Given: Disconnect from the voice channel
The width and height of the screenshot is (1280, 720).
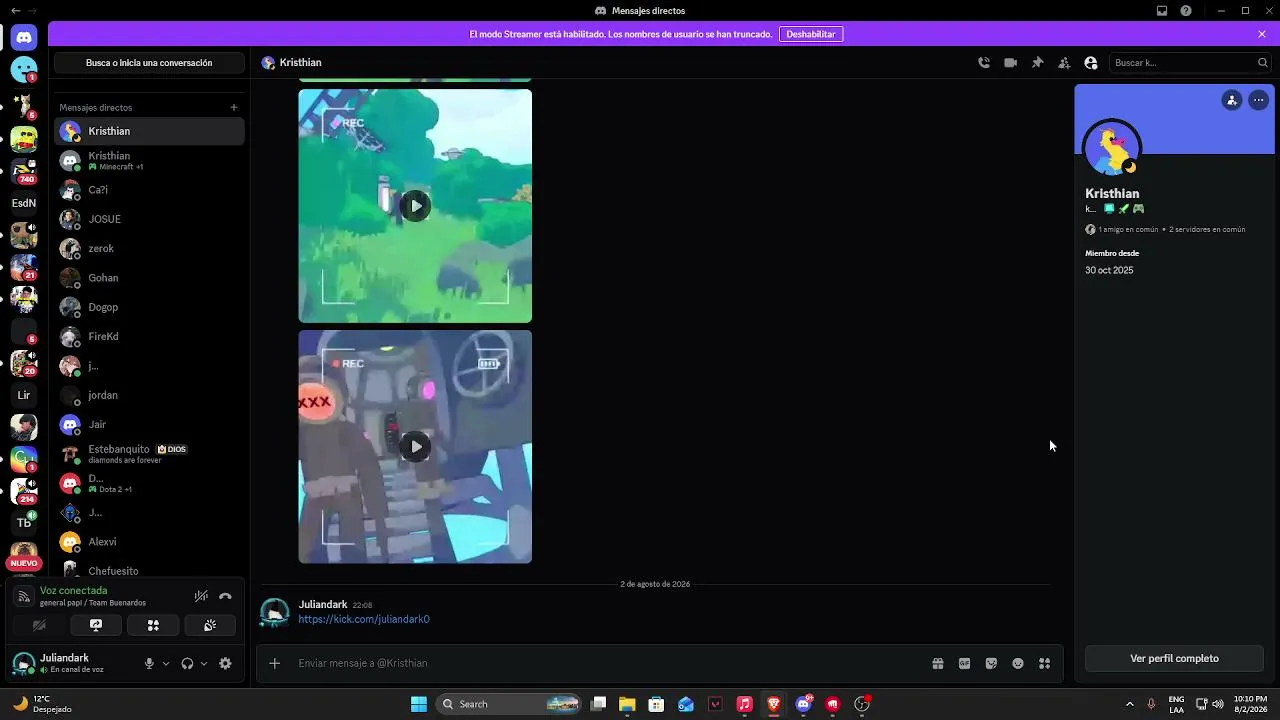Looking at the screenshot, I should [x=225, y=597].
